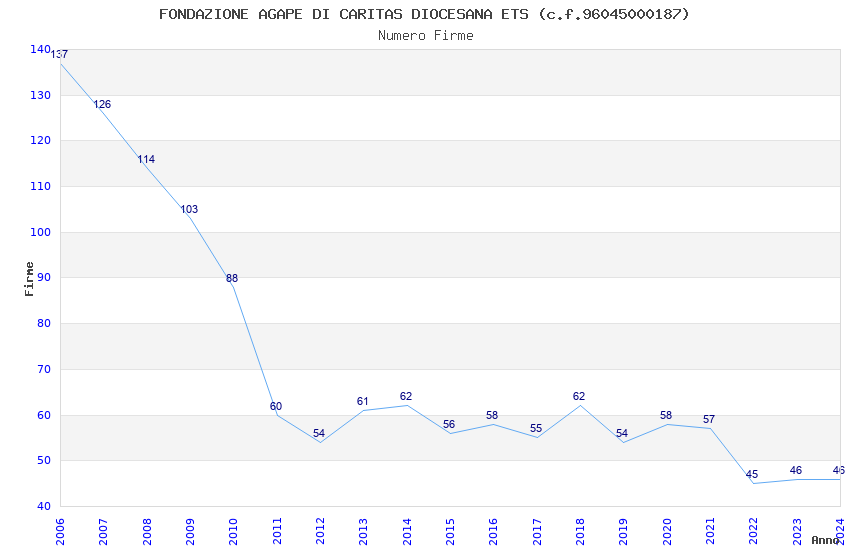Select the 56 data label
Viewport: 850px width, 550px height.
[449, 424]
